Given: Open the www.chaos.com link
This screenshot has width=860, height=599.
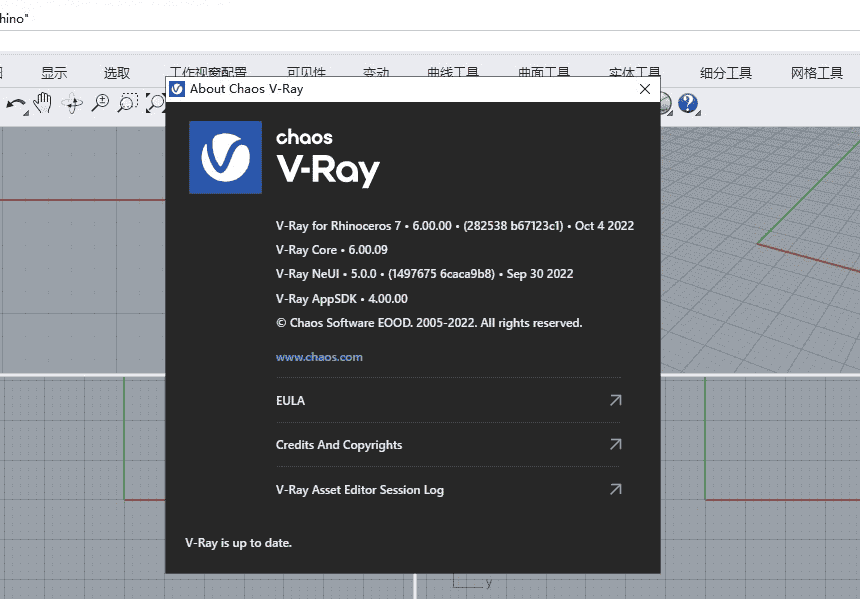Looking at the screenshot, I should click(319, 356).
